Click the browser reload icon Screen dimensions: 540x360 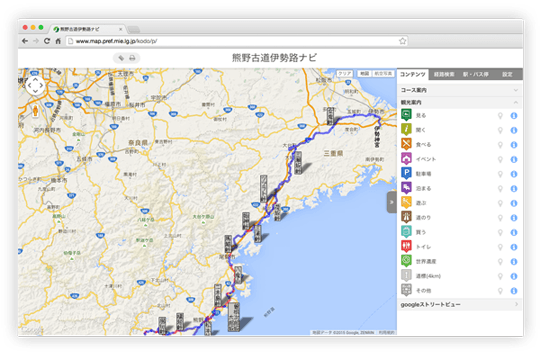click(47, 41)
